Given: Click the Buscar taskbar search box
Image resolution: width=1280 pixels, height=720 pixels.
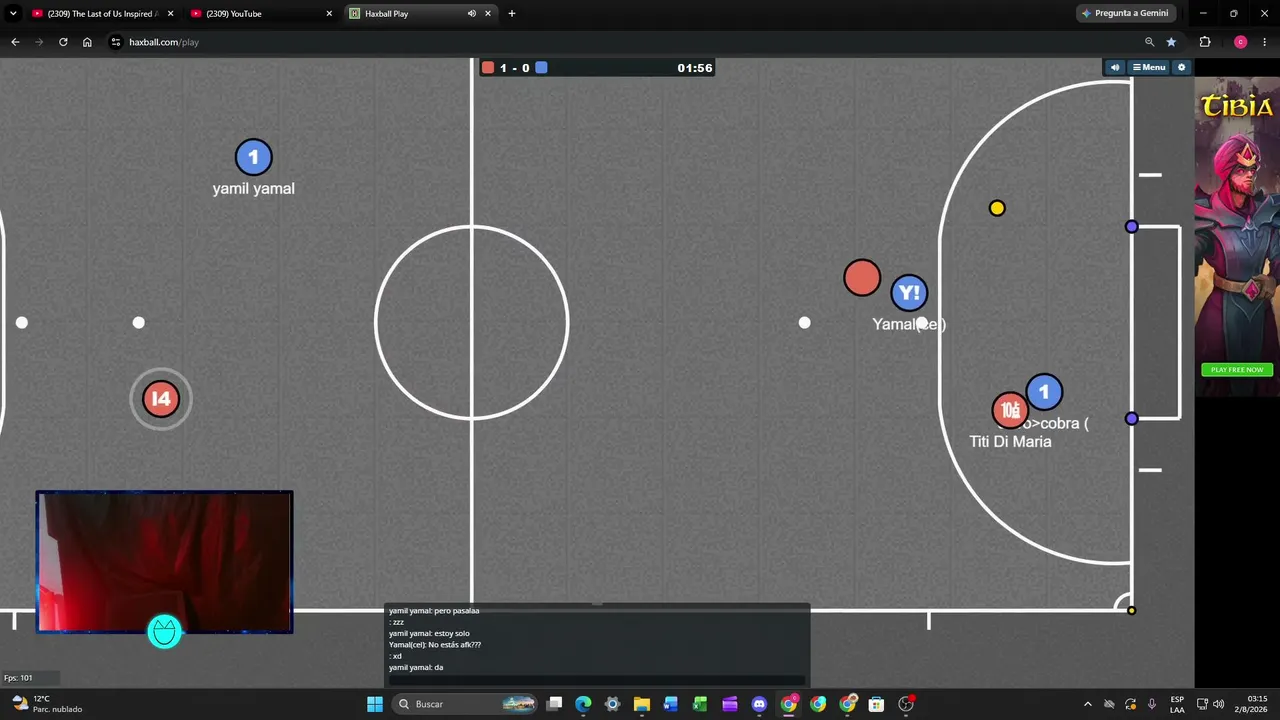Looking at the screenshot, I should [x=466, y=704].
